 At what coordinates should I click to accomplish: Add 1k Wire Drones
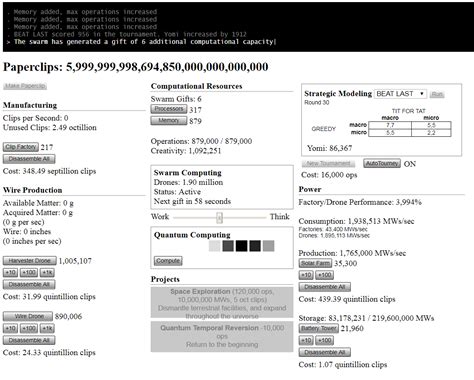[x=47, y=329]
